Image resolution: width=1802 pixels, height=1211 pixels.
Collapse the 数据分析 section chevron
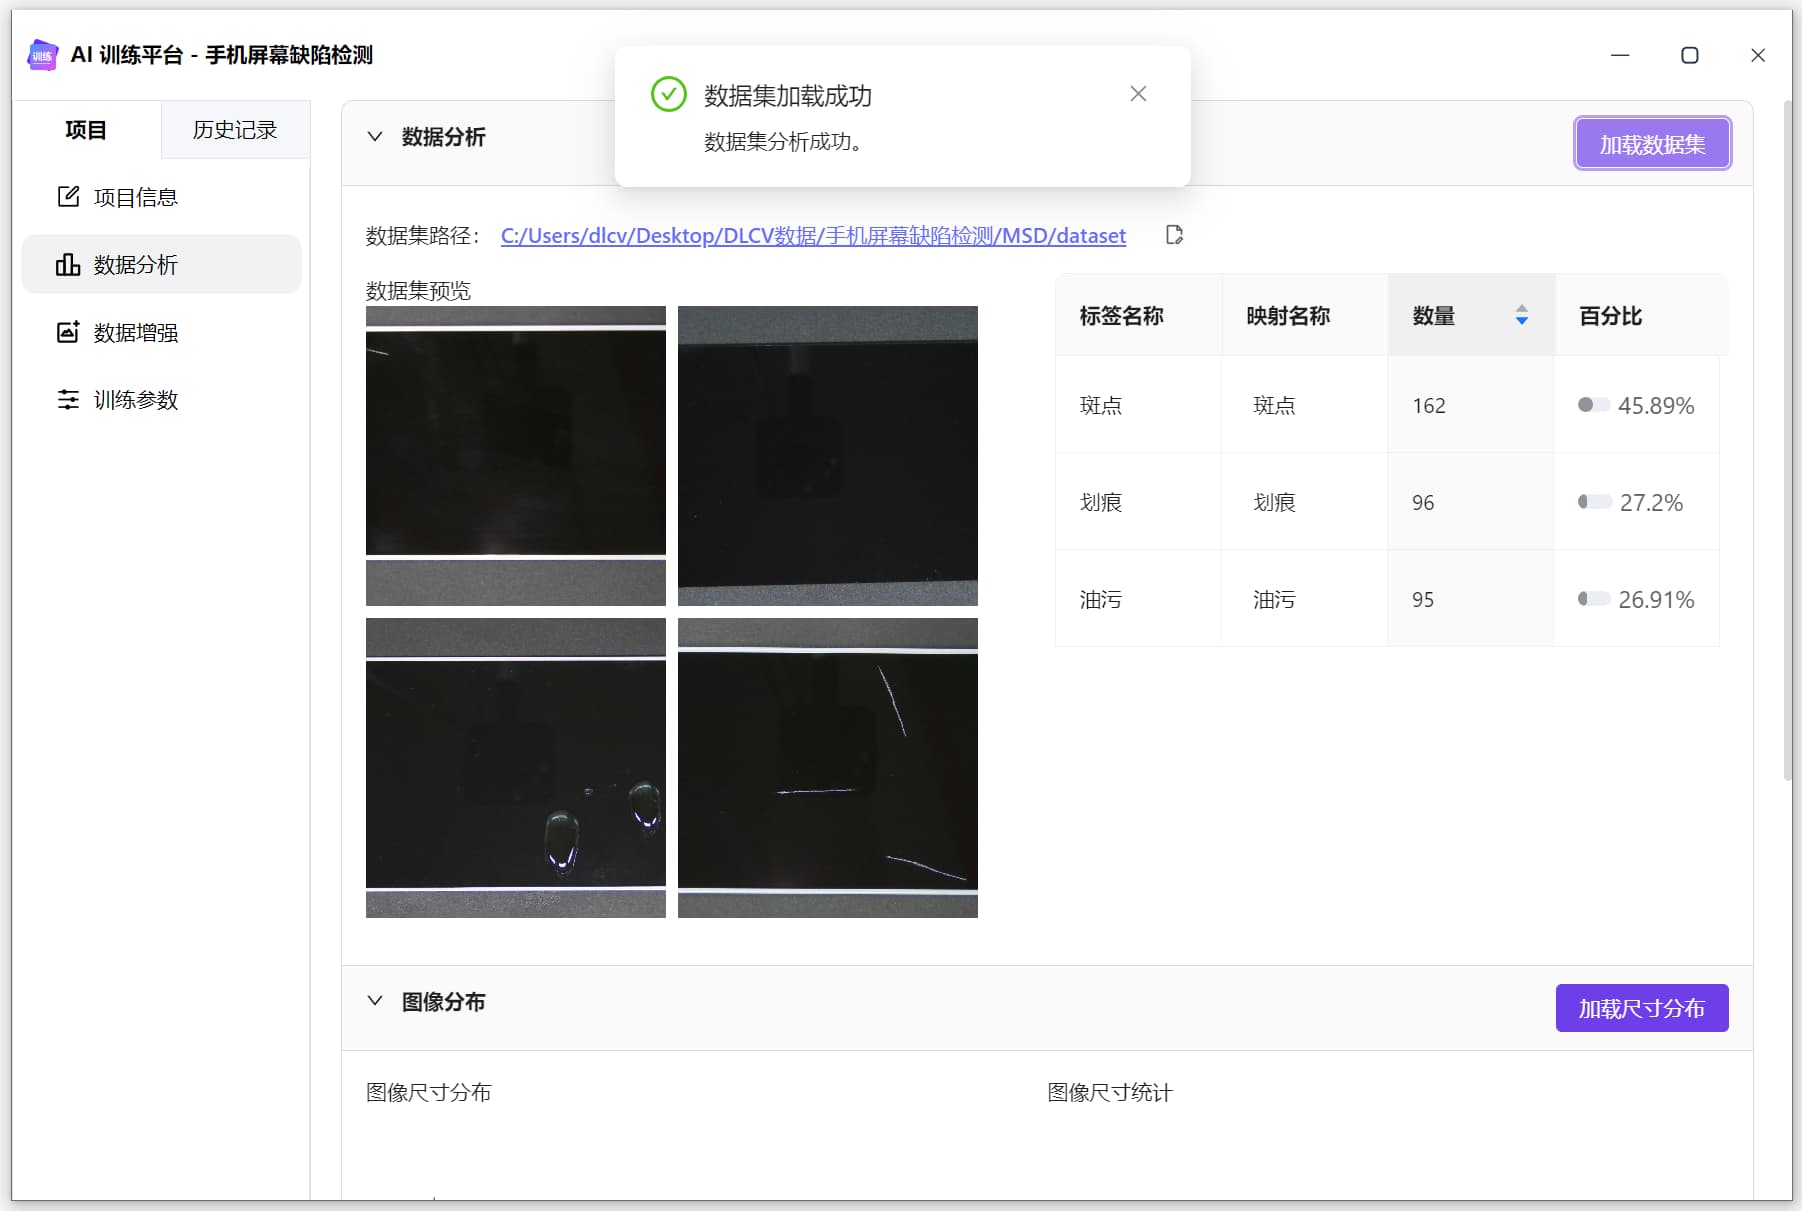point(375,137)
